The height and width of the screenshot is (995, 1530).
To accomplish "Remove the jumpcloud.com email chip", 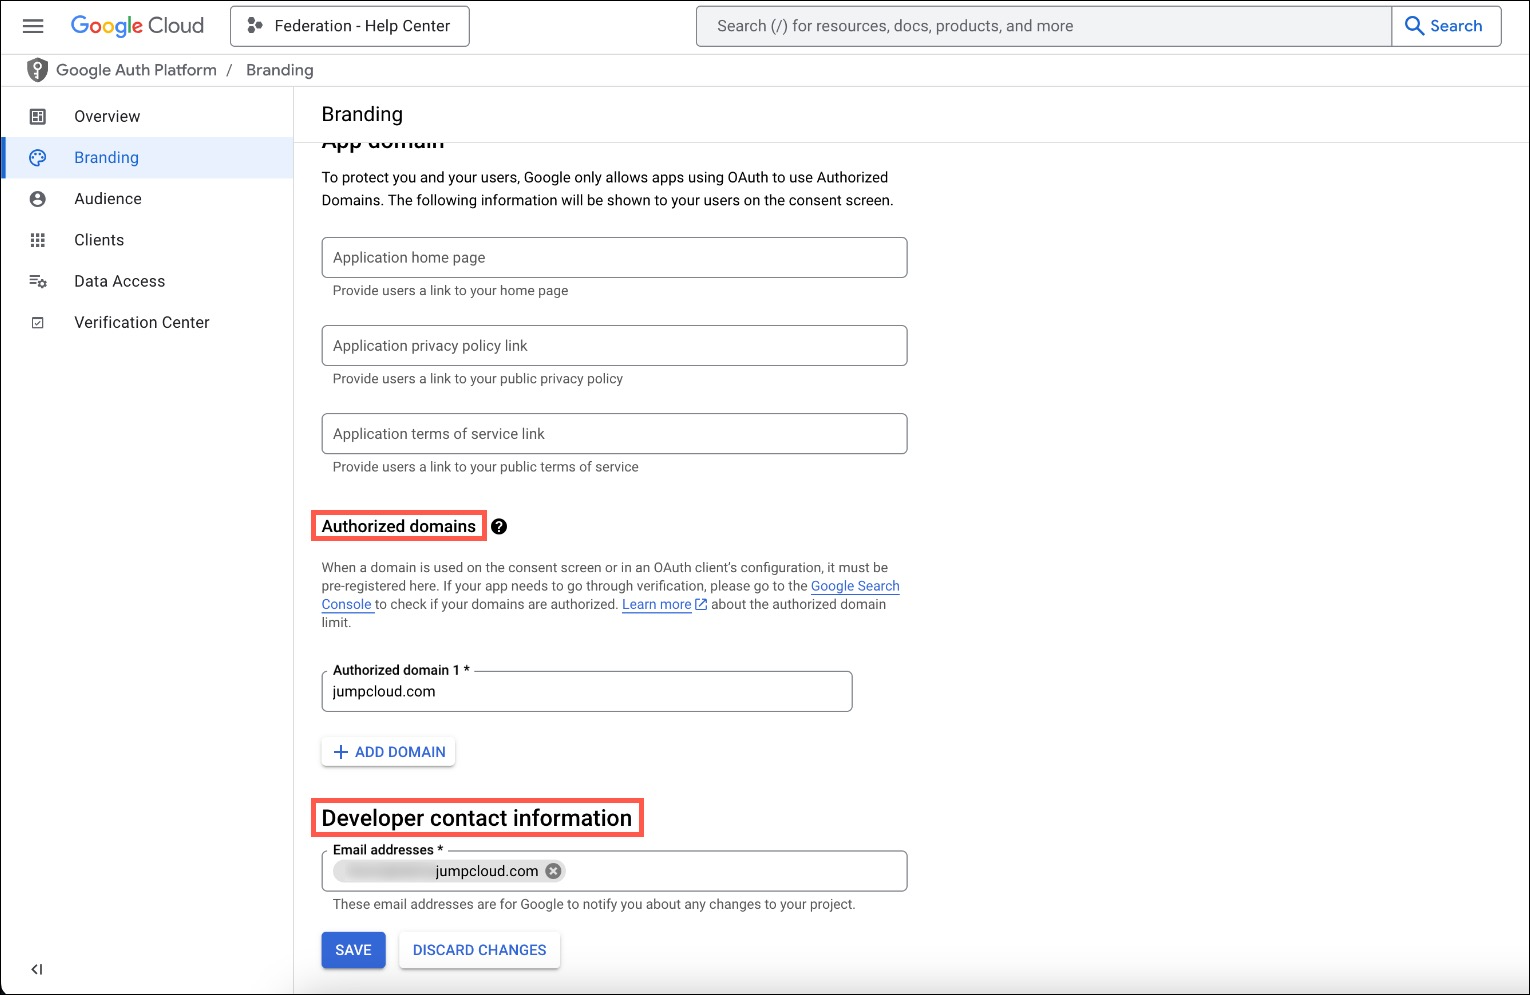I will point(552,870).
